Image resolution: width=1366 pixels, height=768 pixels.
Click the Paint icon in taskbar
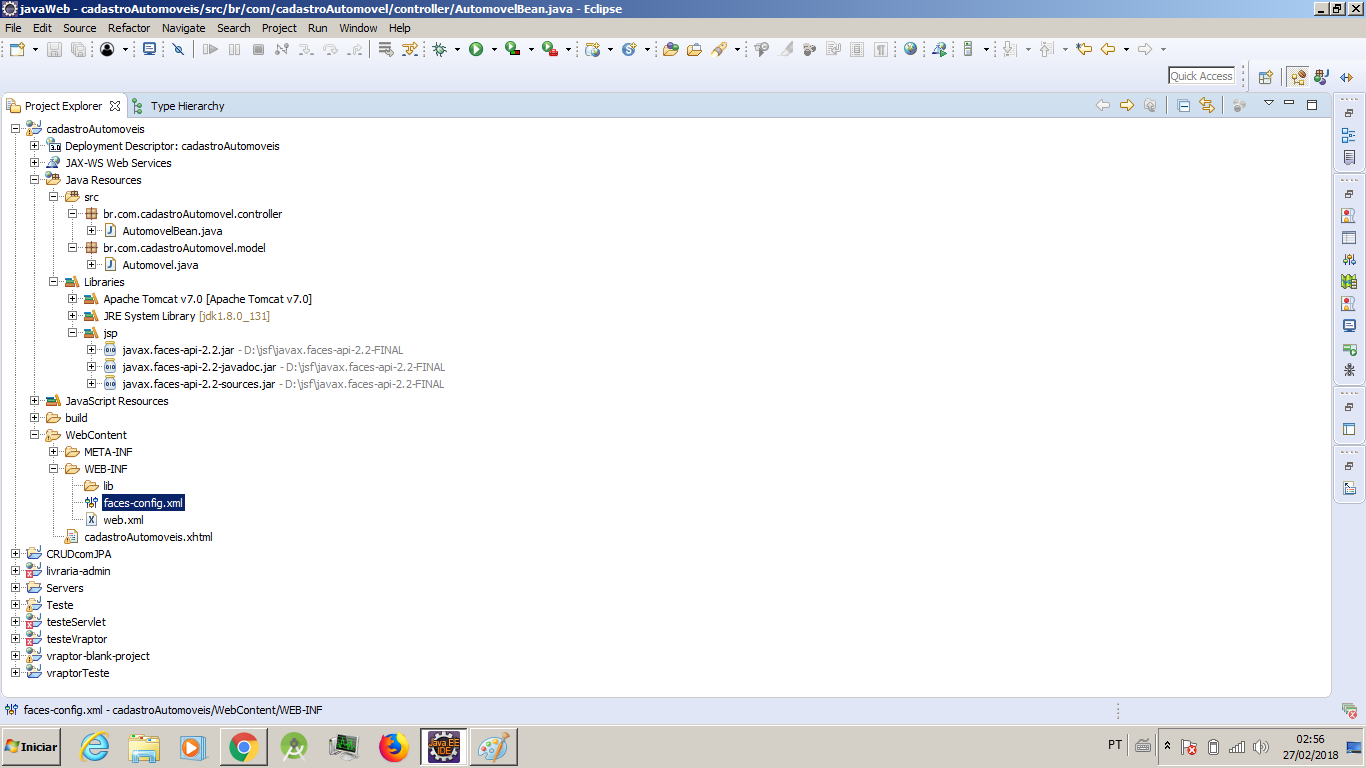pos(494,747)
